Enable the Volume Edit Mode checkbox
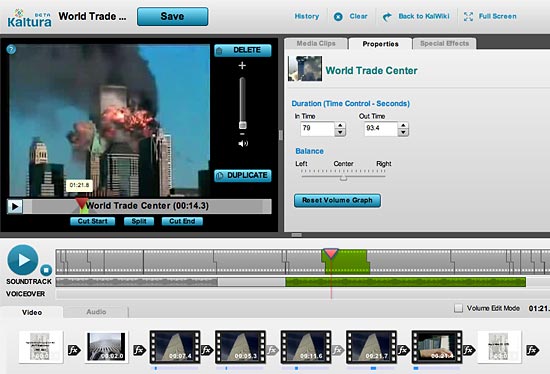This screenshot has height=374, width=550. click(458, 308)
